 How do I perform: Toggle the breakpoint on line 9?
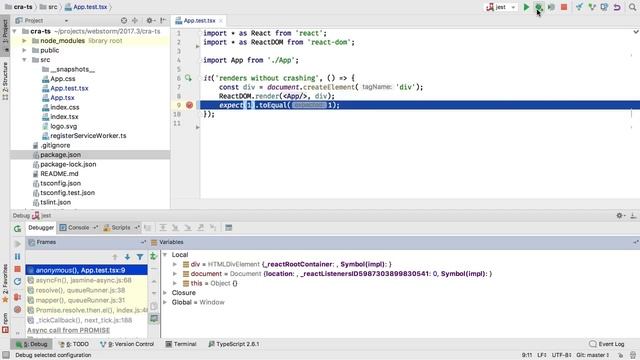[189, 105]
